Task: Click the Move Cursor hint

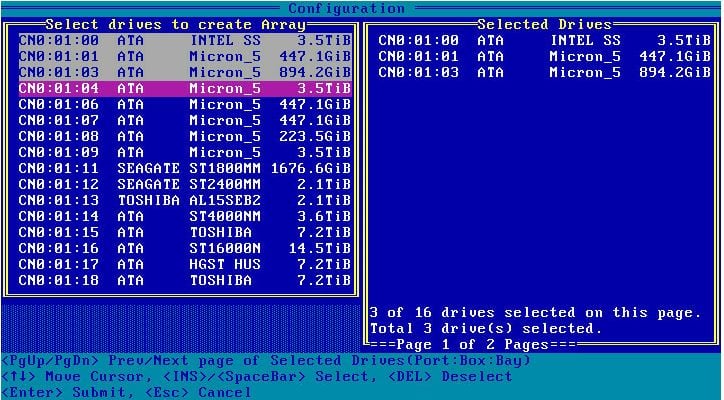Action: [x=77, y=376]
